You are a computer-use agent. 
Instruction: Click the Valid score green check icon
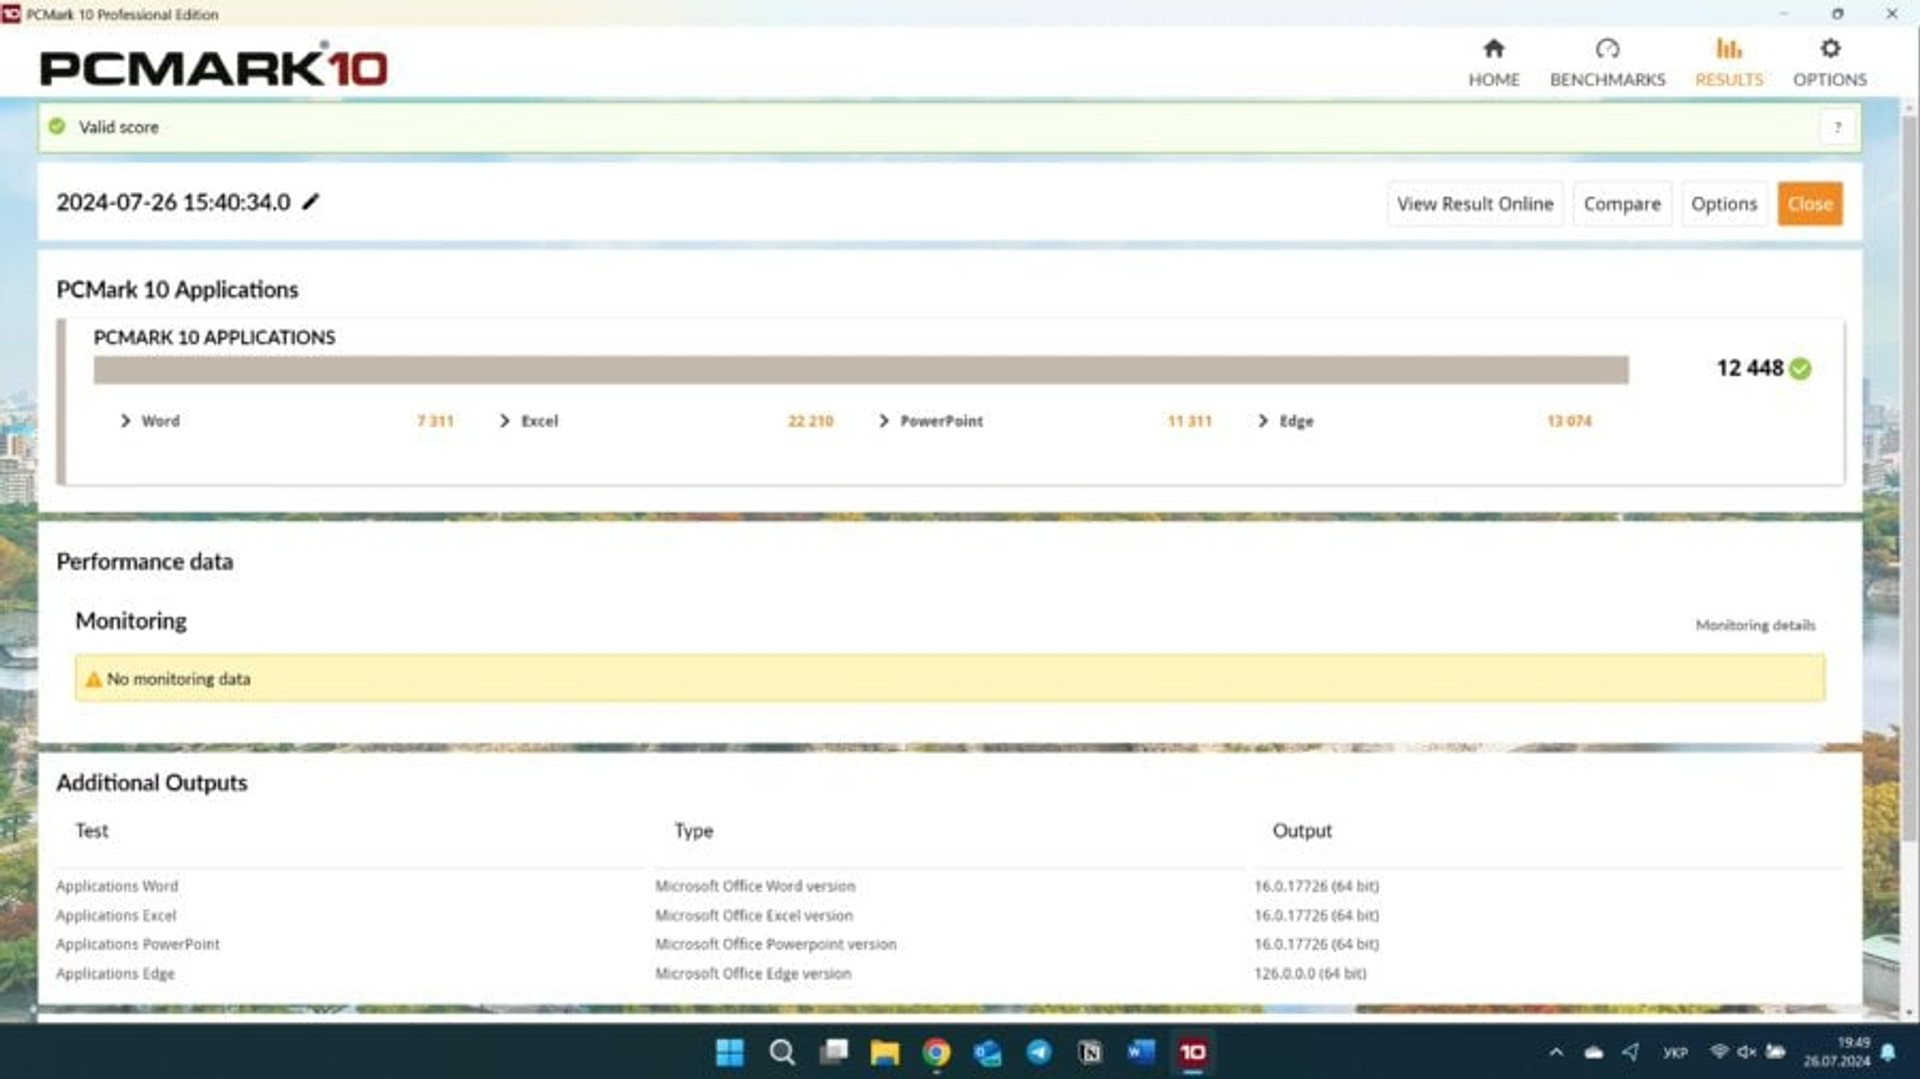click(x=57, y=126)
